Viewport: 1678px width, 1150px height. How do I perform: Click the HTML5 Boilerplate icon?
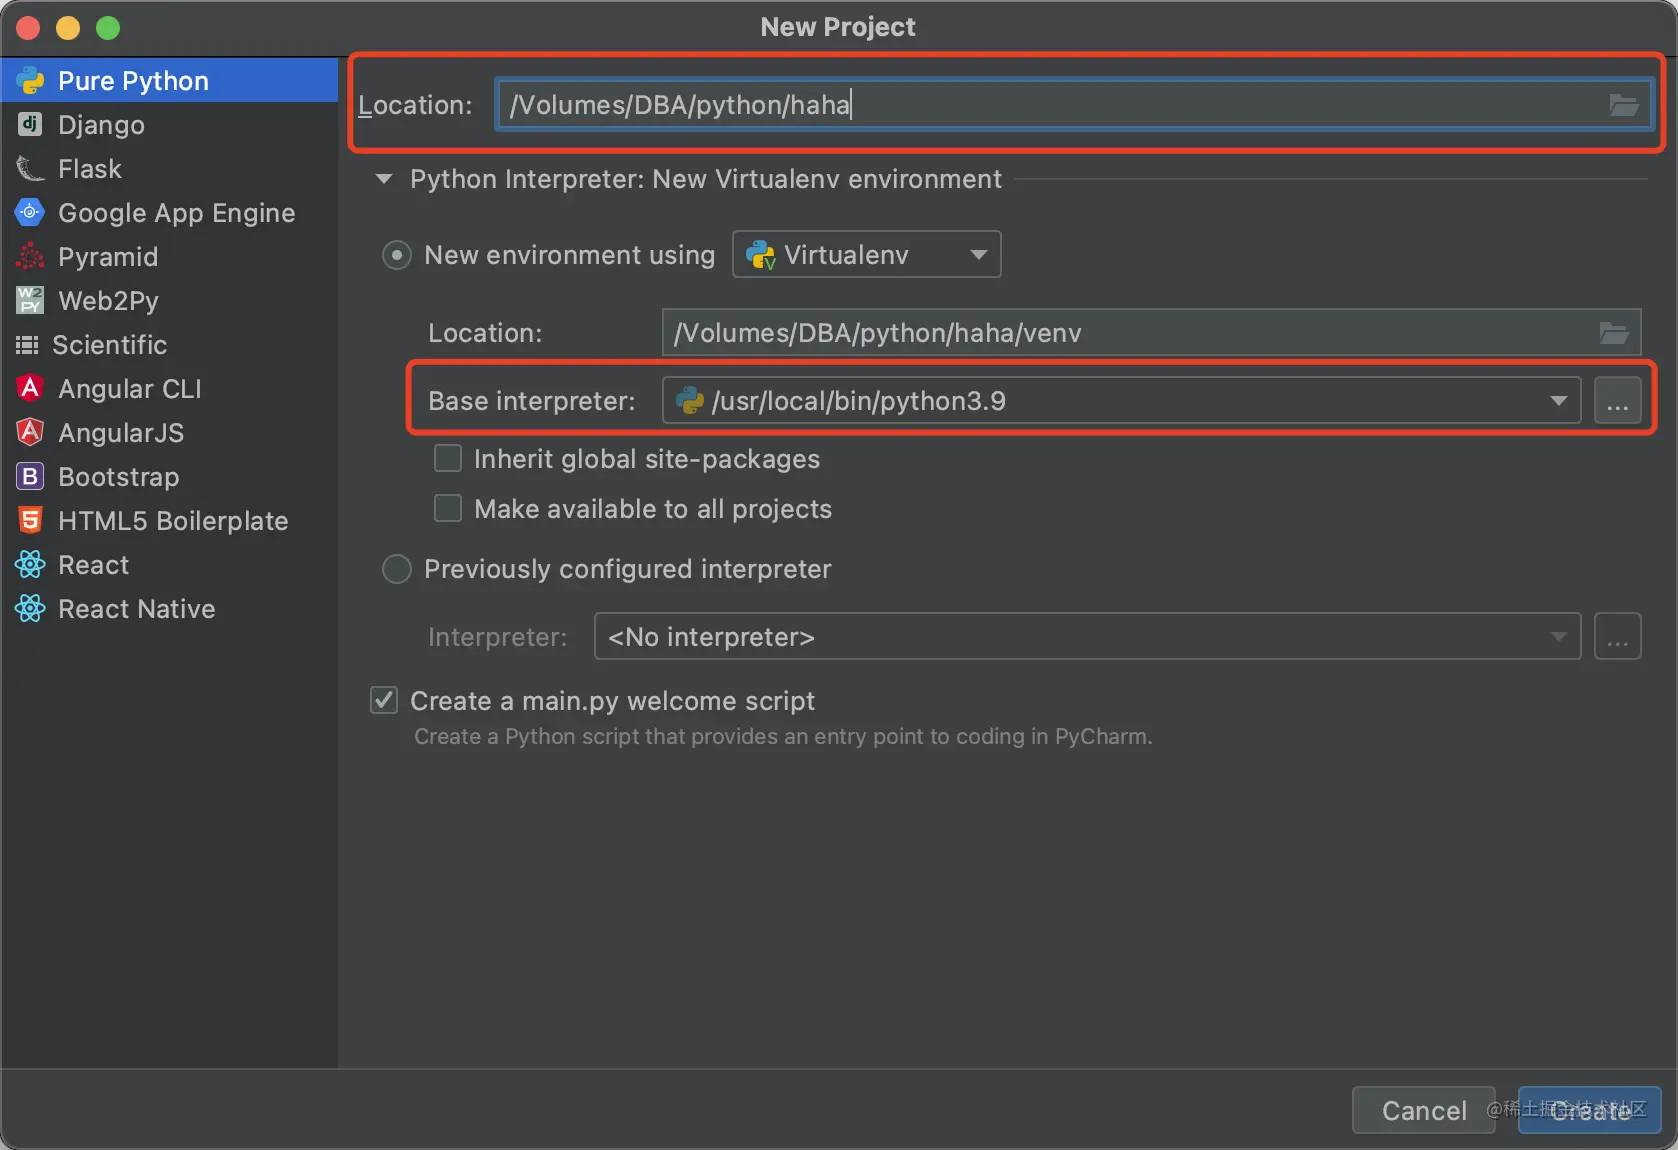point(30,520)
